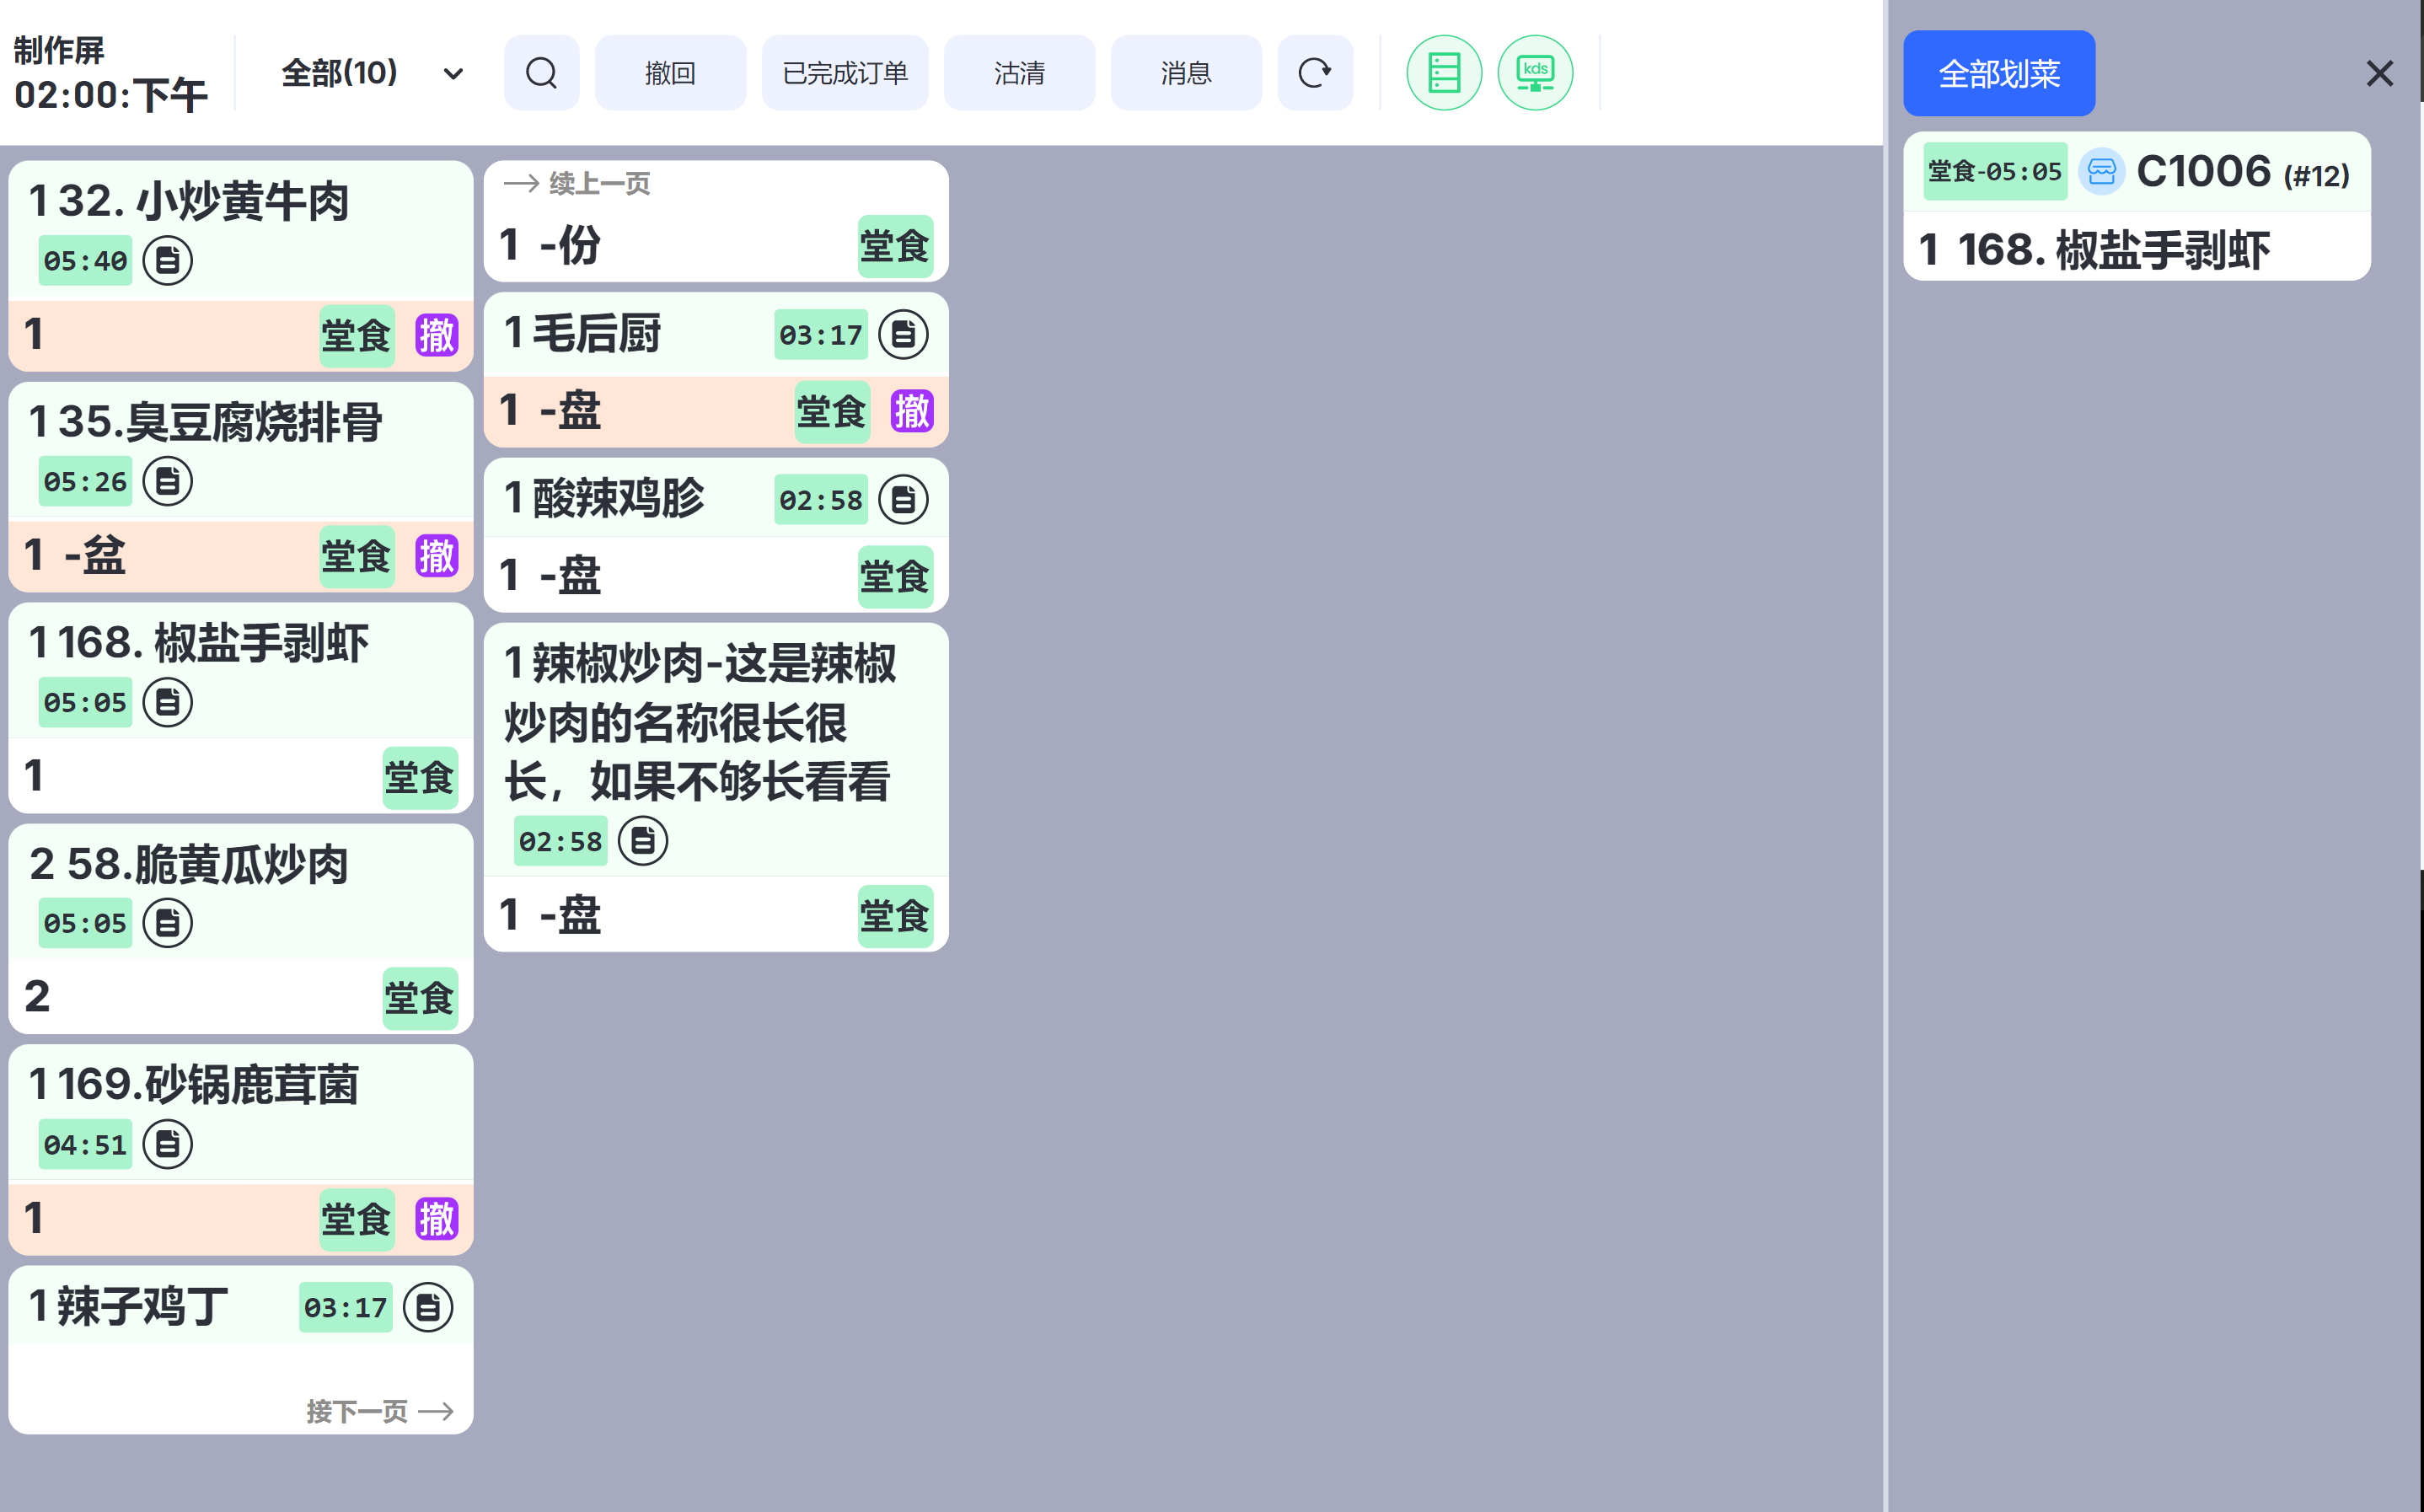Open order details icon for 小炒黄牛肉
This screenshot has height=1512, width=2424.
point(167,261)
